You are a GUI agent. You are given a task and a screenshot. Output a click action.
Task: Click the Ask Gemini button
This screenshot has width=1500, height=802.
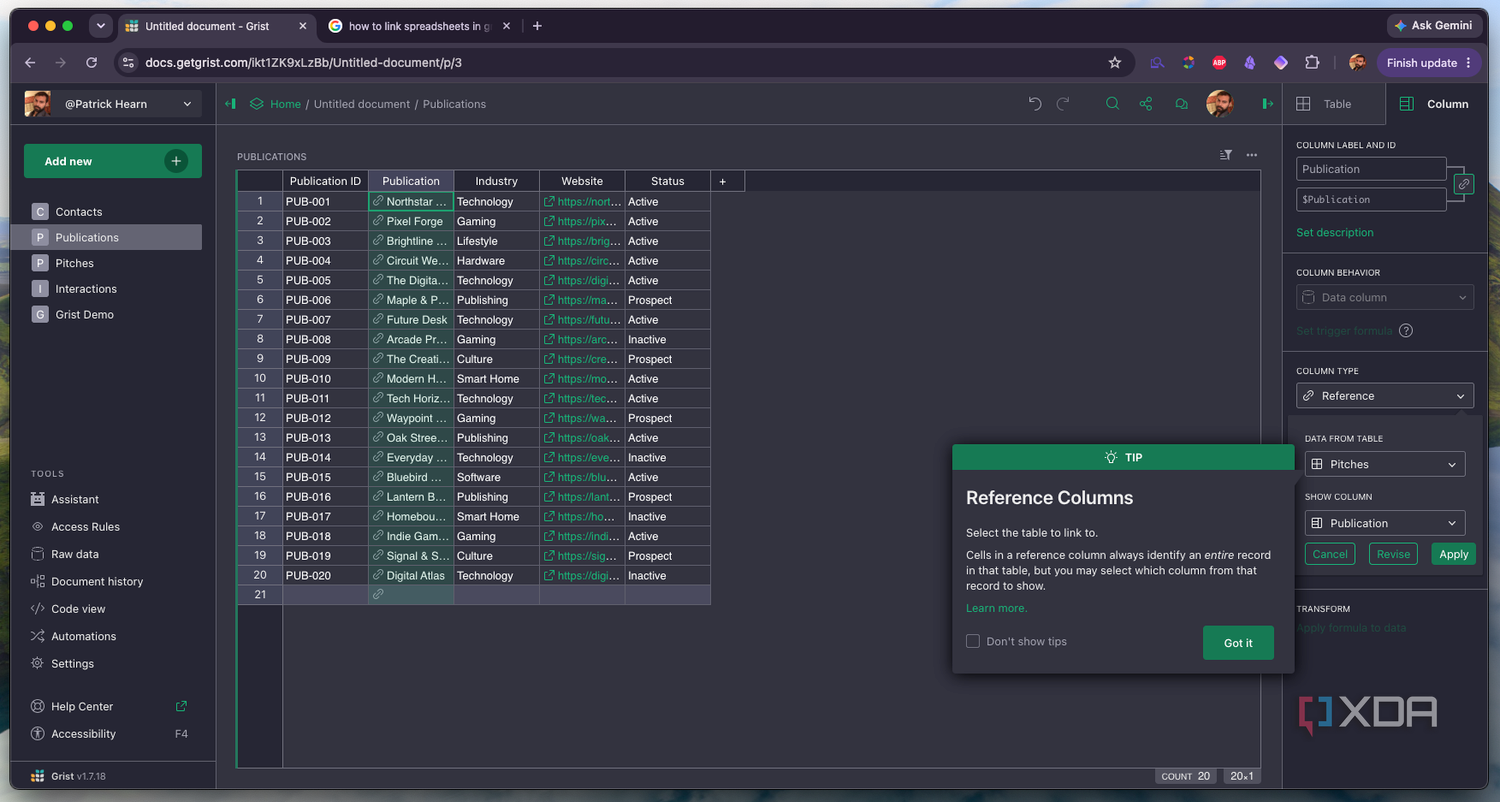[x=1434, y=26]
